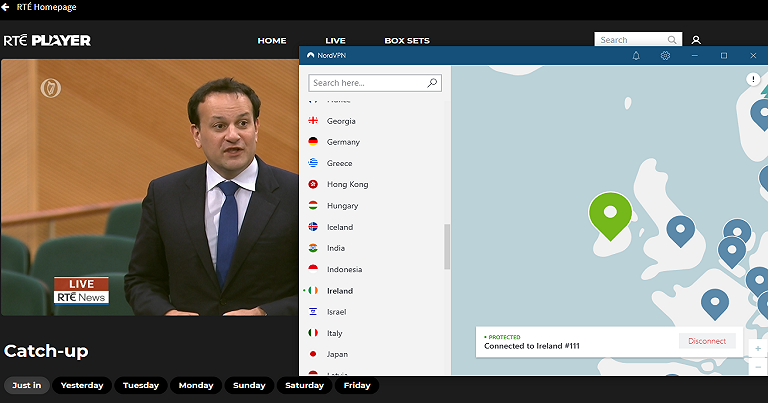768x403 pixels.
Task: Select the Saturday catch-up tab
Action: point(305,385)
